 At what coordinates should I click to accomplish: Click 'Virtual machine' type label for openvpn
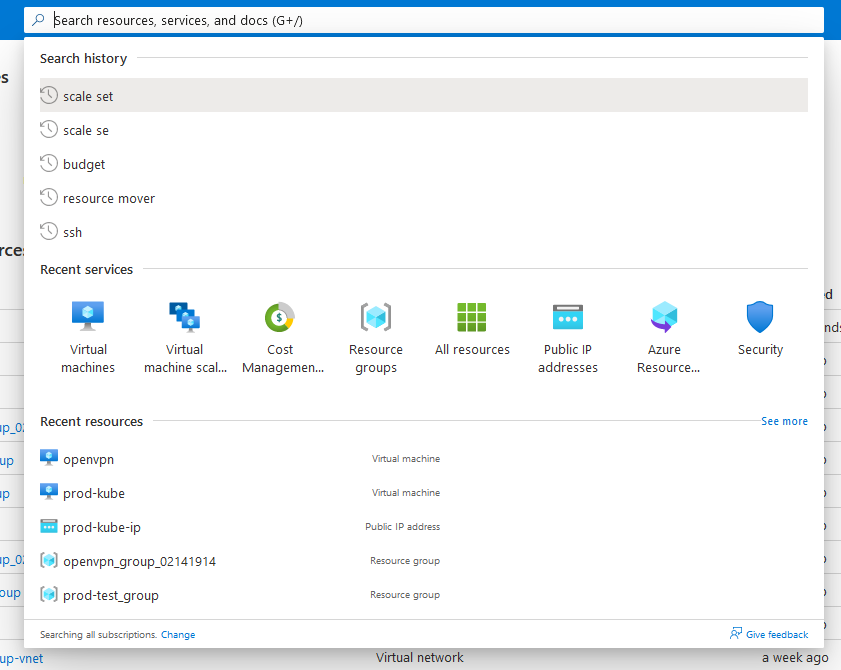[x=406, y=459]
